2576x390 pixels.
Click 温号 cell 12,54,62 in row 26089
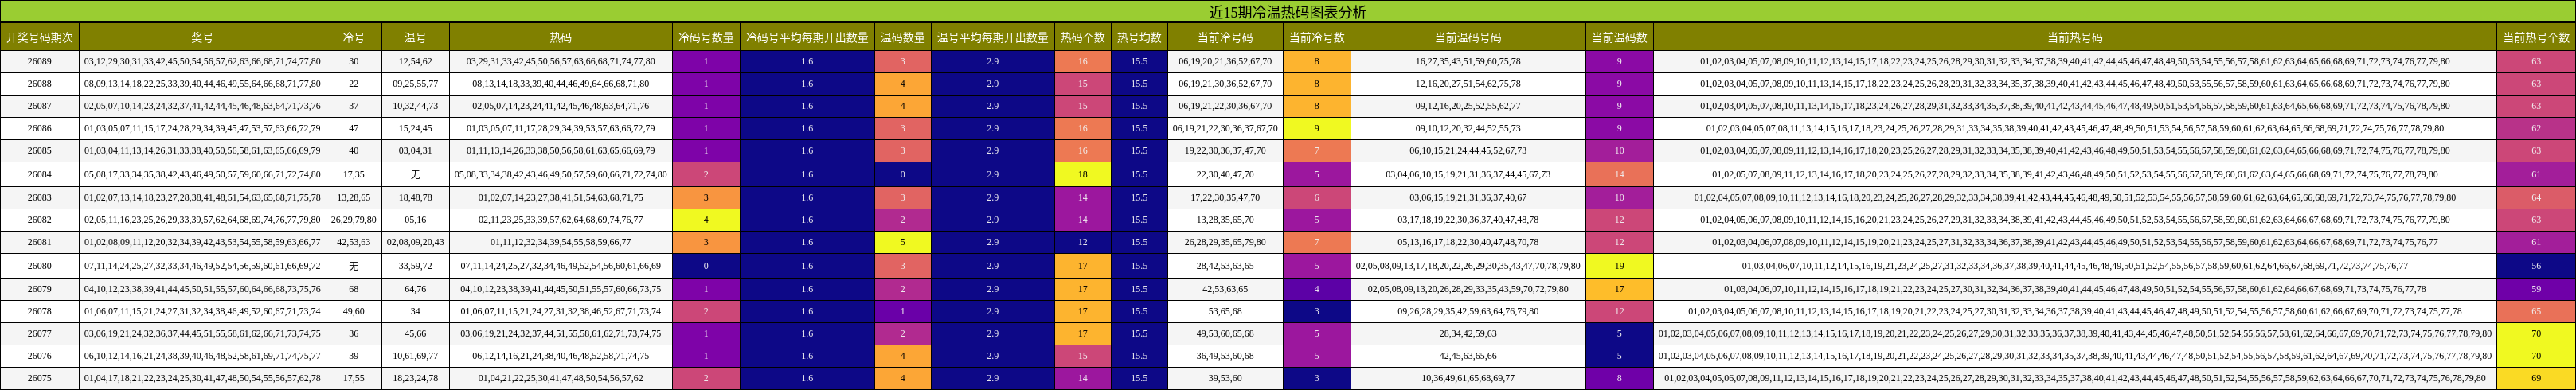(415, 61)
